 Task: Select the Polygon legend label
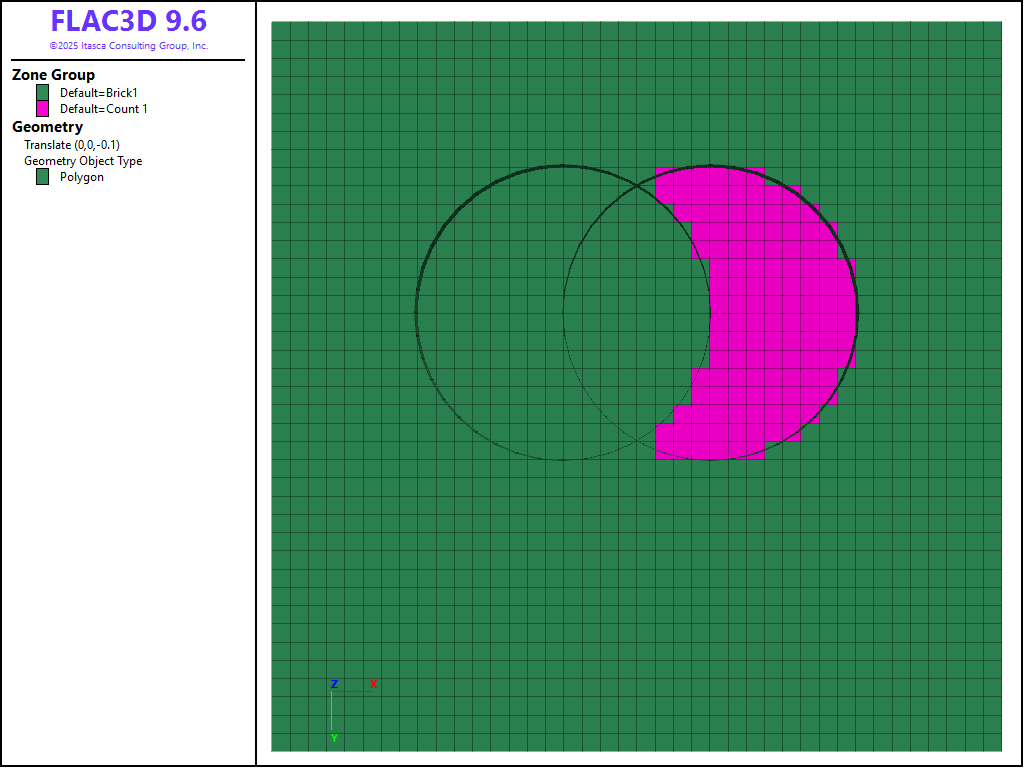tap(81, 177)
